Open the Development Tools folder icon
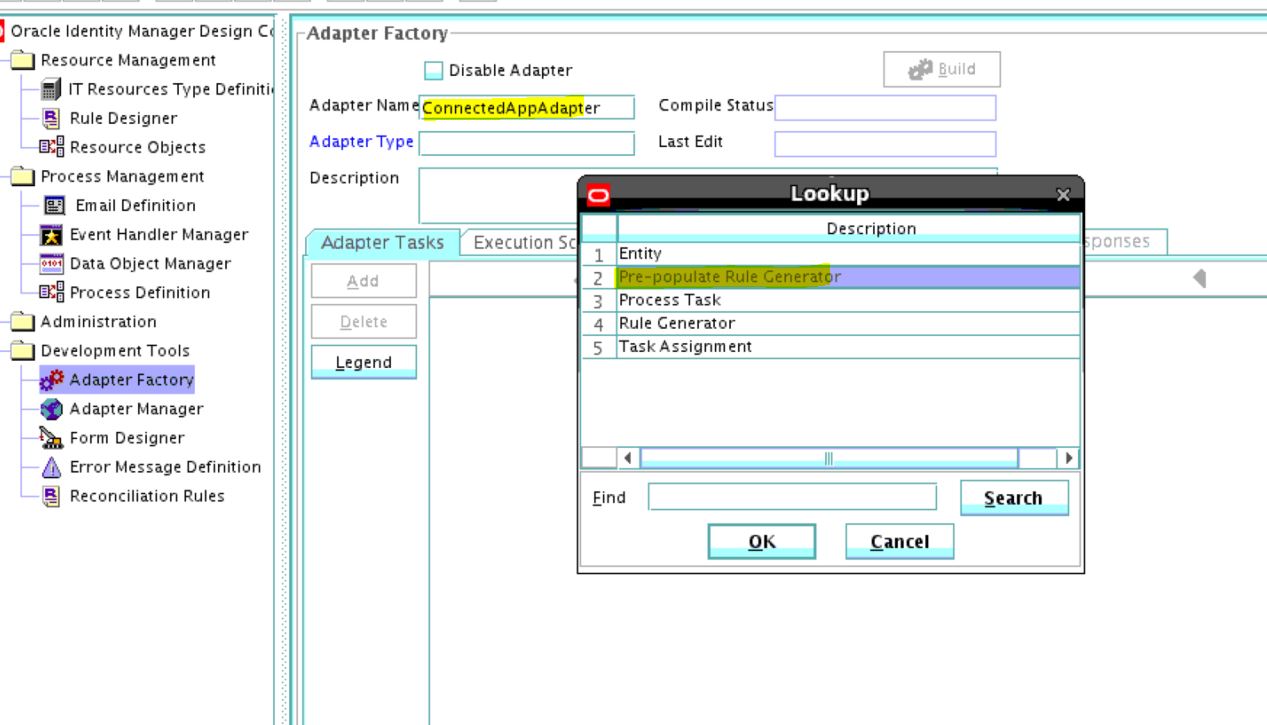Viewport: 1267px width, 725px height. pos(22,350)
